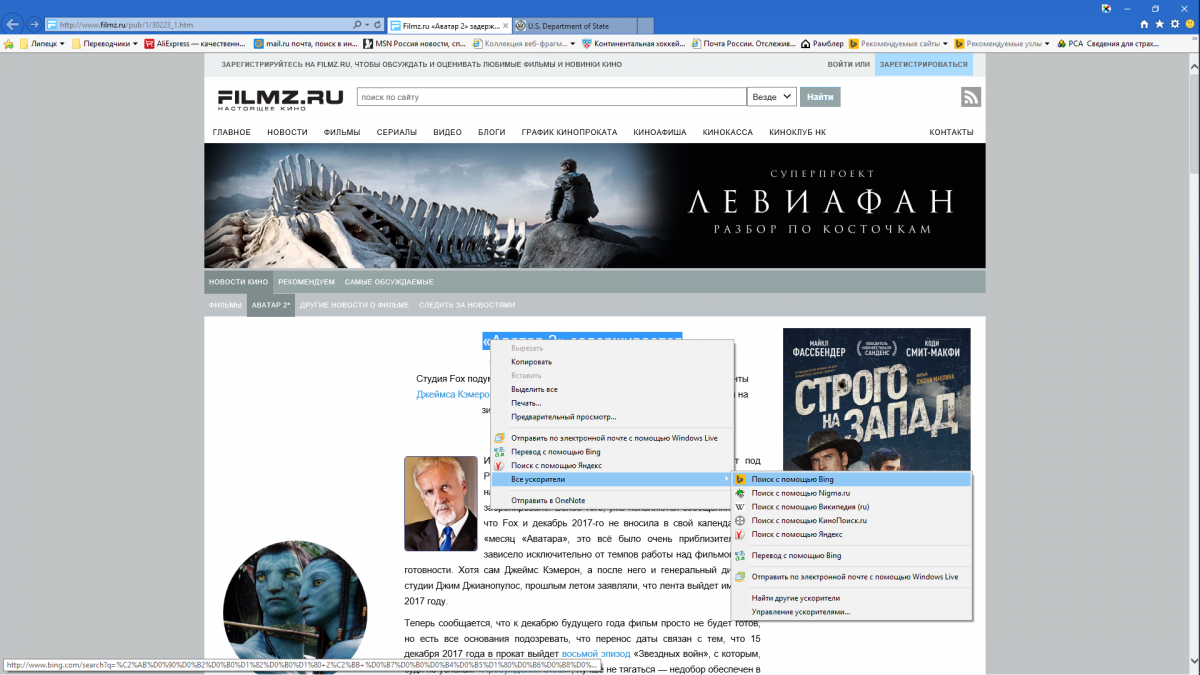Choose Копировать from the context menu

pos(612,362)
